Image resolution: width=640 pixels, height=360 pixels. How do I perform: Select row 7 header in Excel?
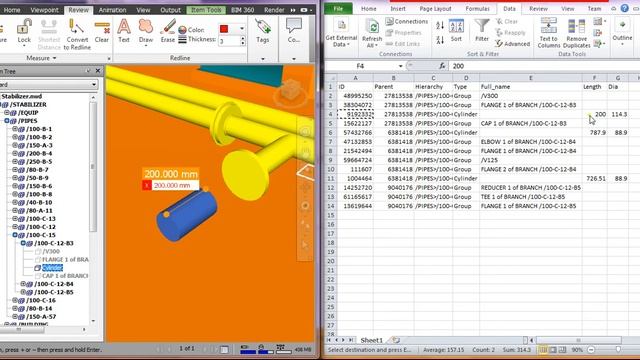[x=331, y=142]
